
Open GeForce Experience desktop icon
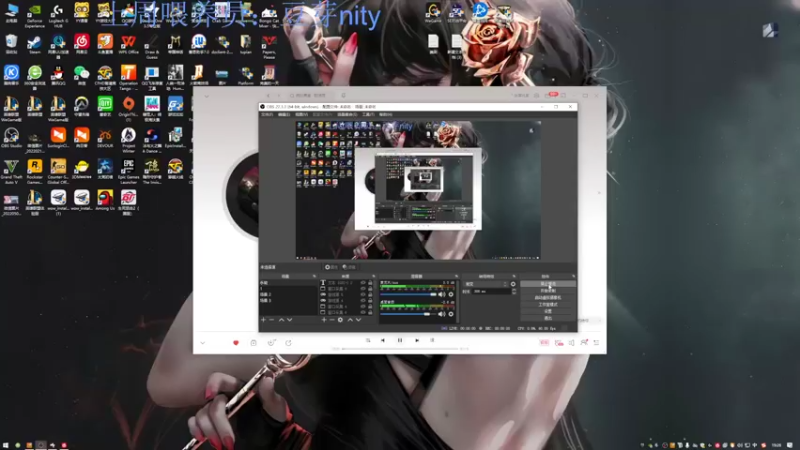pyautogui.click(x=35, y=15)
